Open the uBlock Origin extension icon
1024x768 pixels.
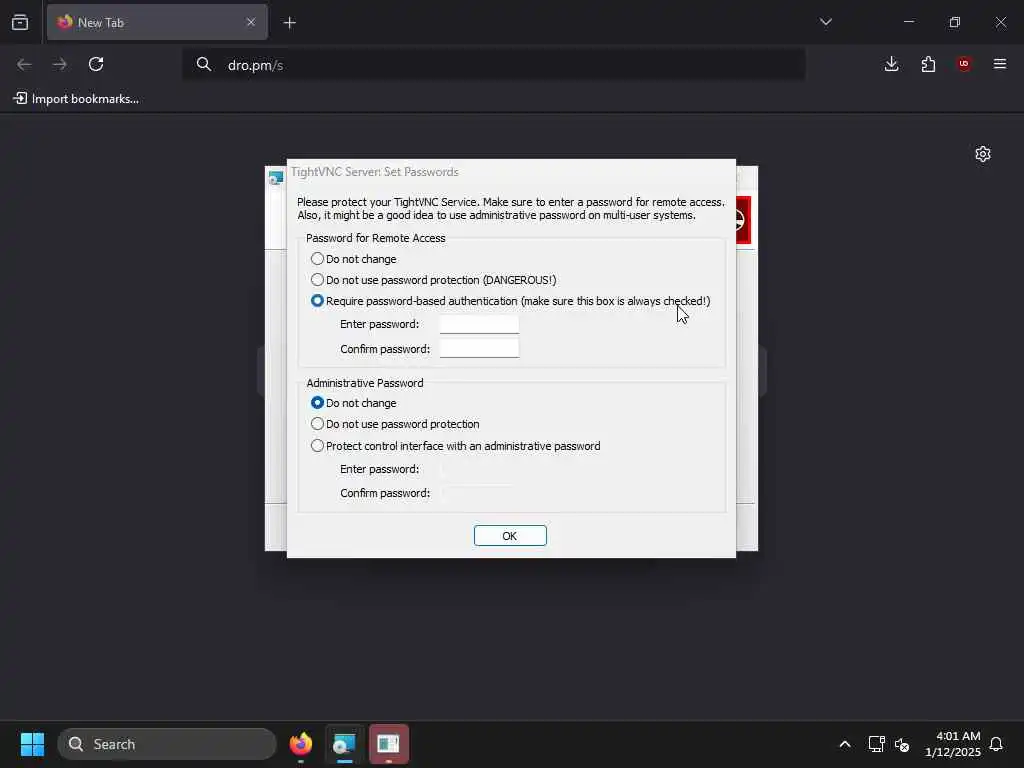[964, 64]
